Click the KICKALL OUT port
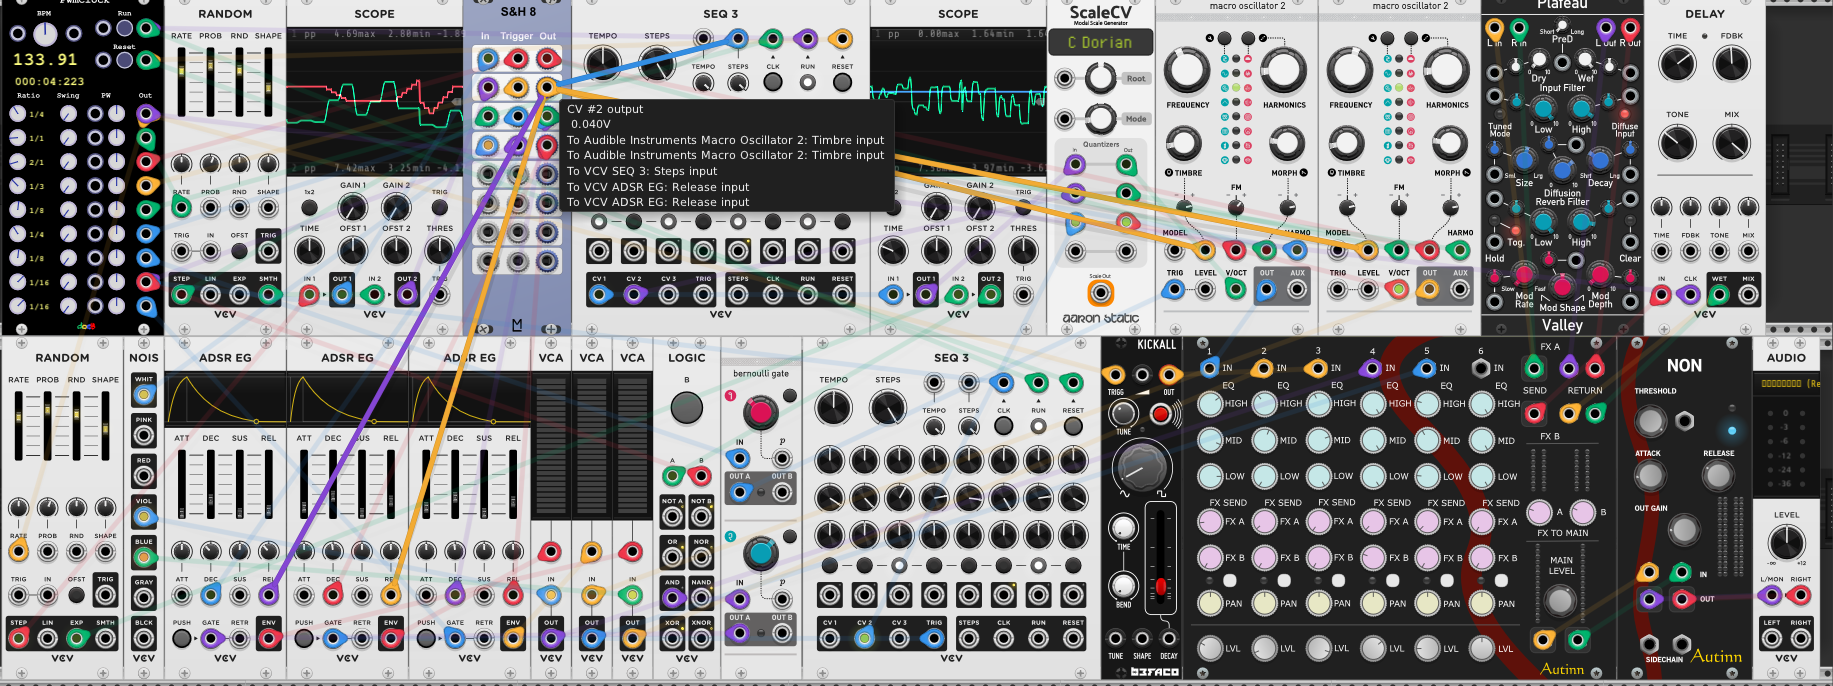 click(1168, 375)
